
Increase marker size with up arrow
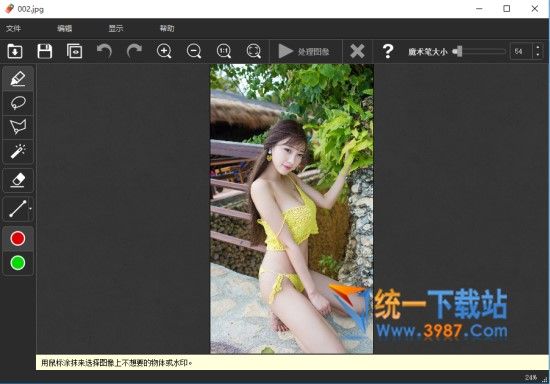538,48
